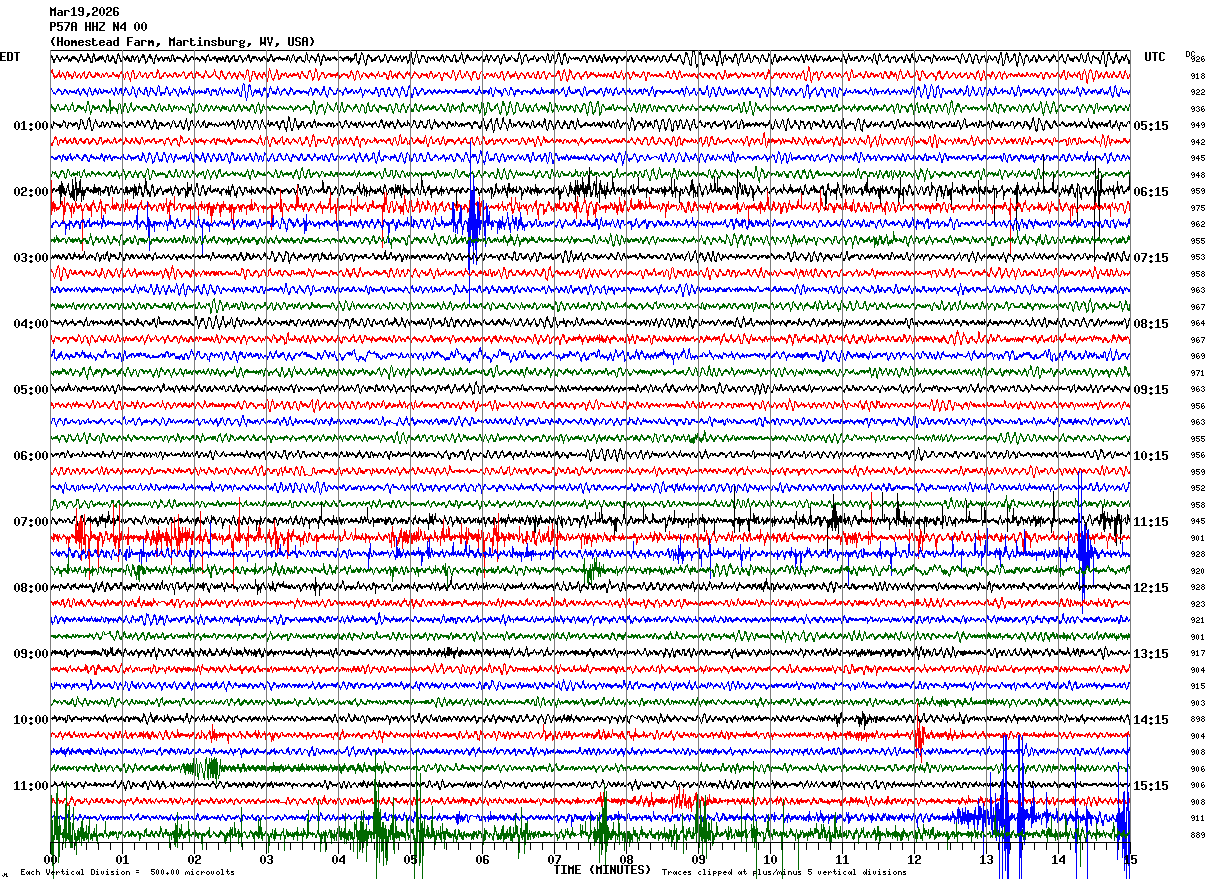
Task: Click the 10:15 UTC time label
Action: 1151,456
